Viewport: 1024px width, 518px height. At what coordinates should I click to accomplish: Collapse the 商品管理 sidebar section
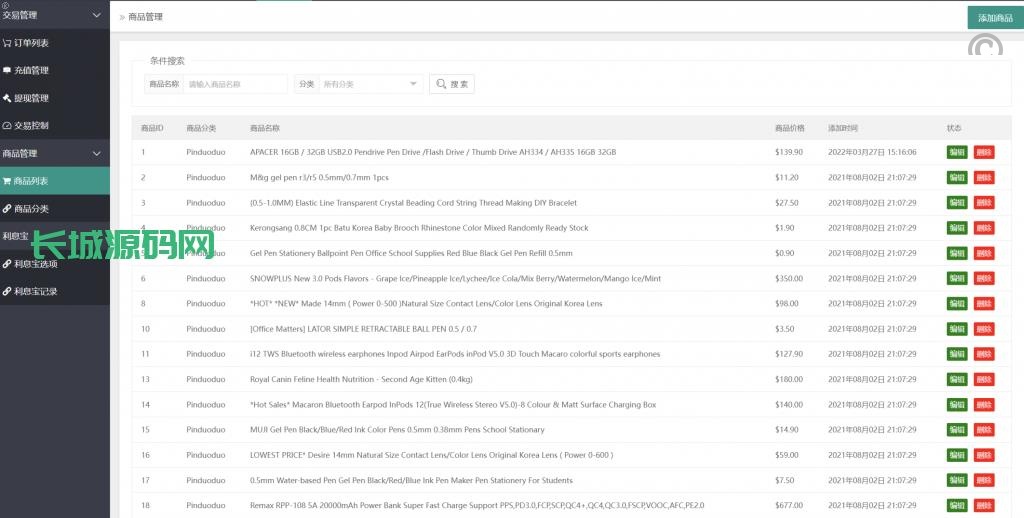coord(96,153)
